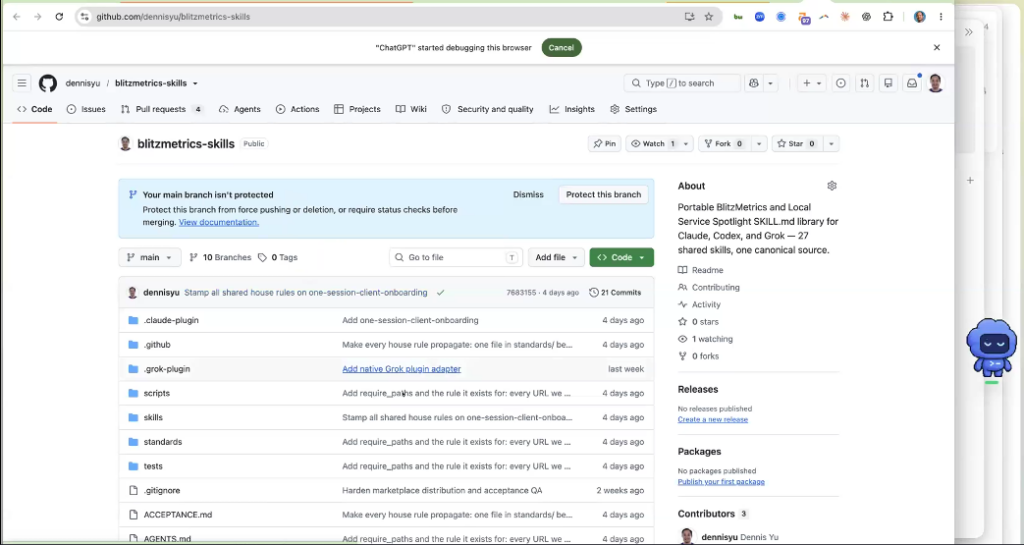Open the tests folder
Viewport: 1024px width, 545px height.
tap(153, 466)
